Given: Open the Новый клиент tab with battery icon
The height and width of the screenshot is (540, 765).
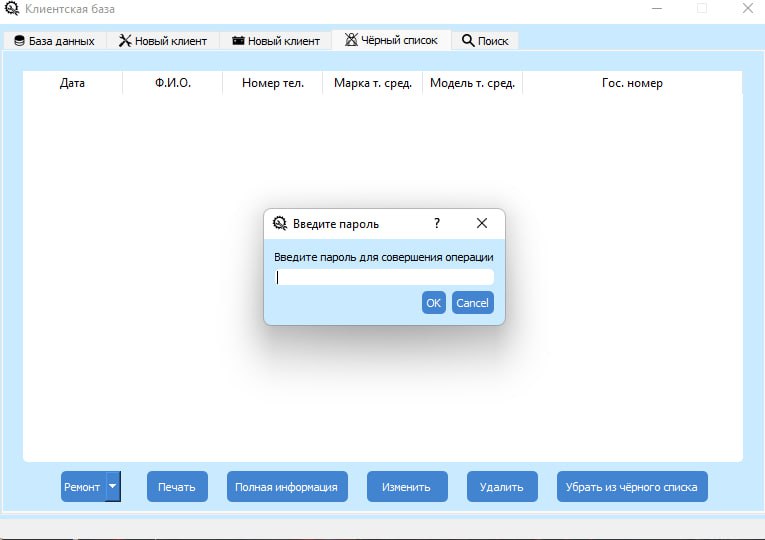Looking at the screenshot, I should pos(276,40).
